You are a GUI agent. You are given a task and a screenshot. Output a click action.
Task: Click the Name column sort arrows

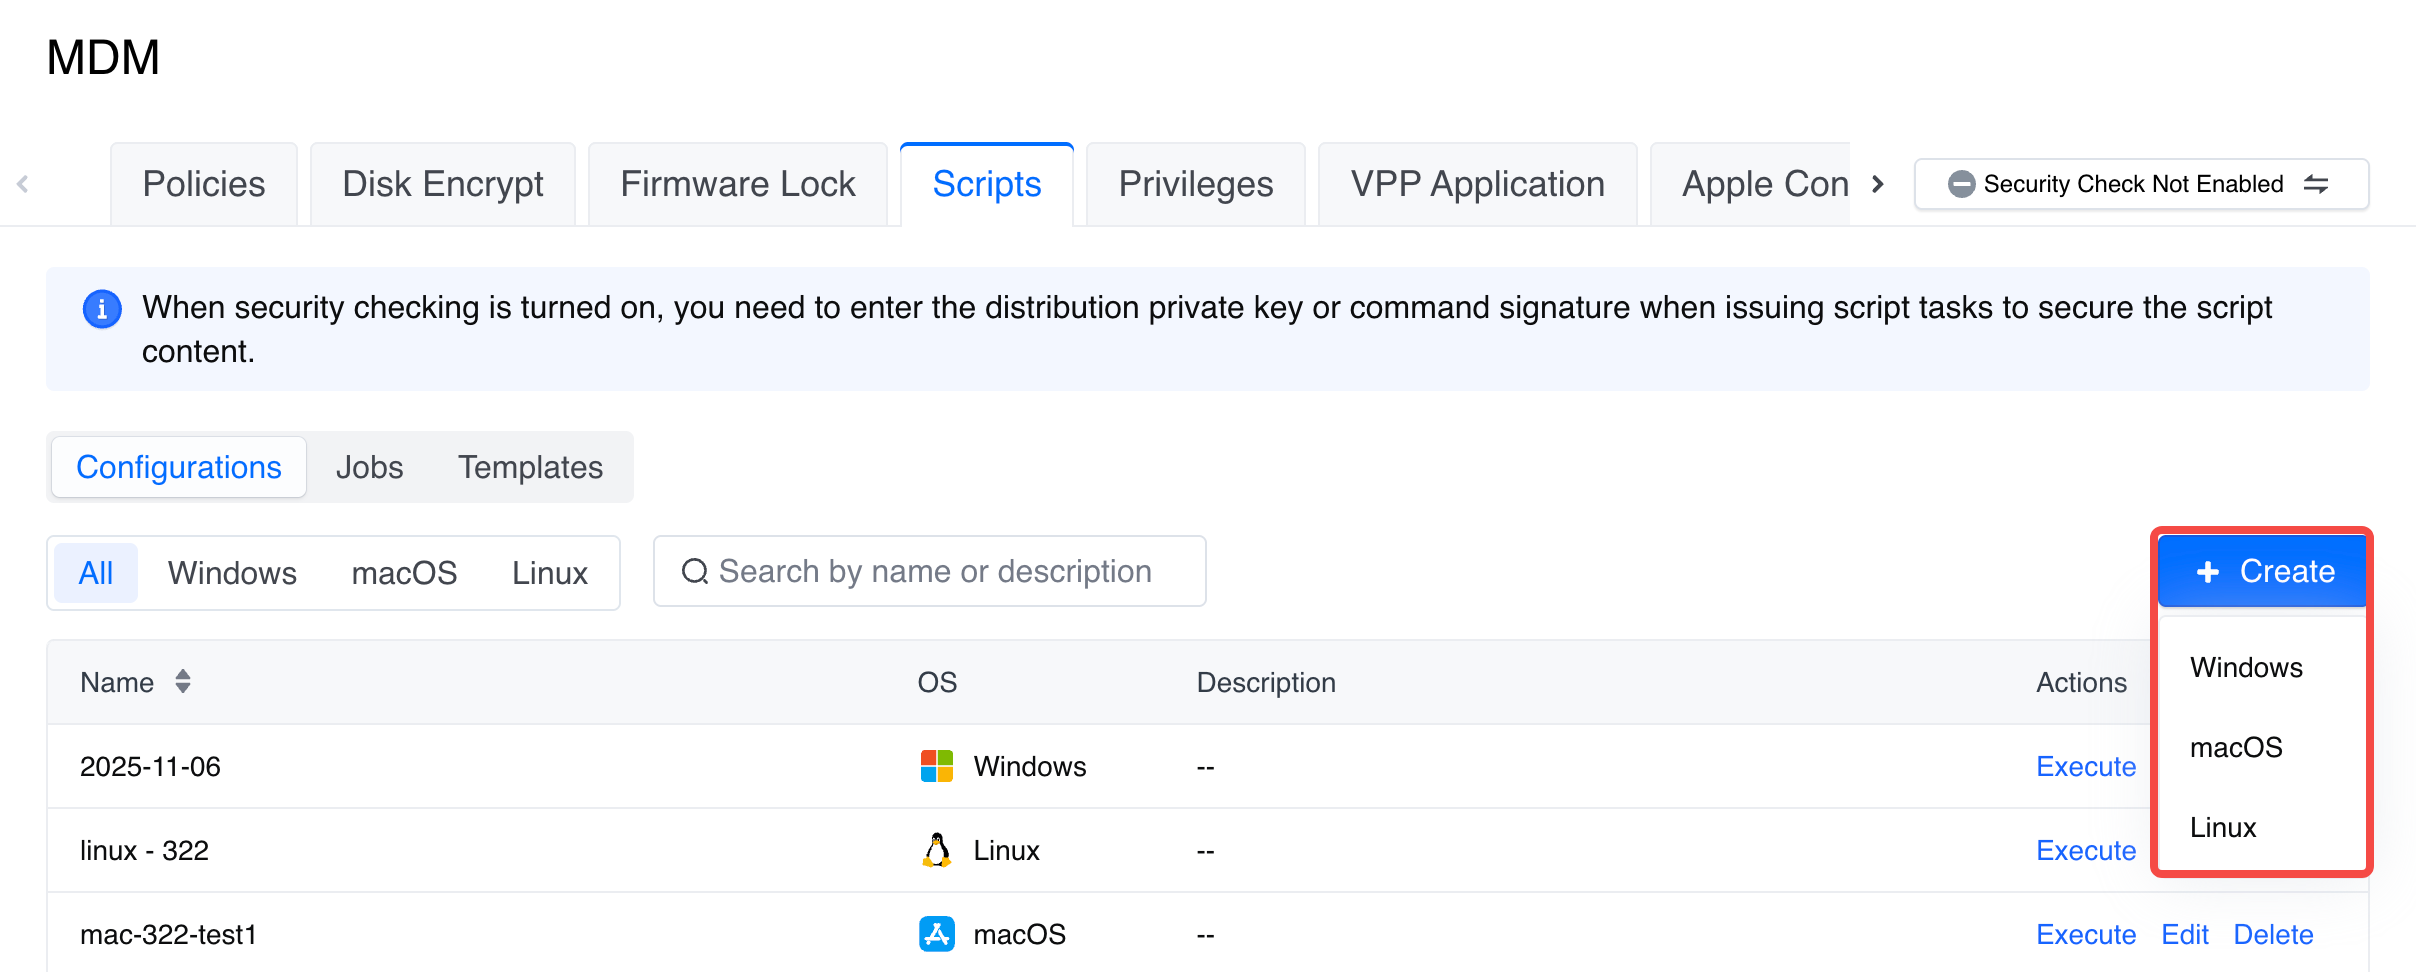183,682
